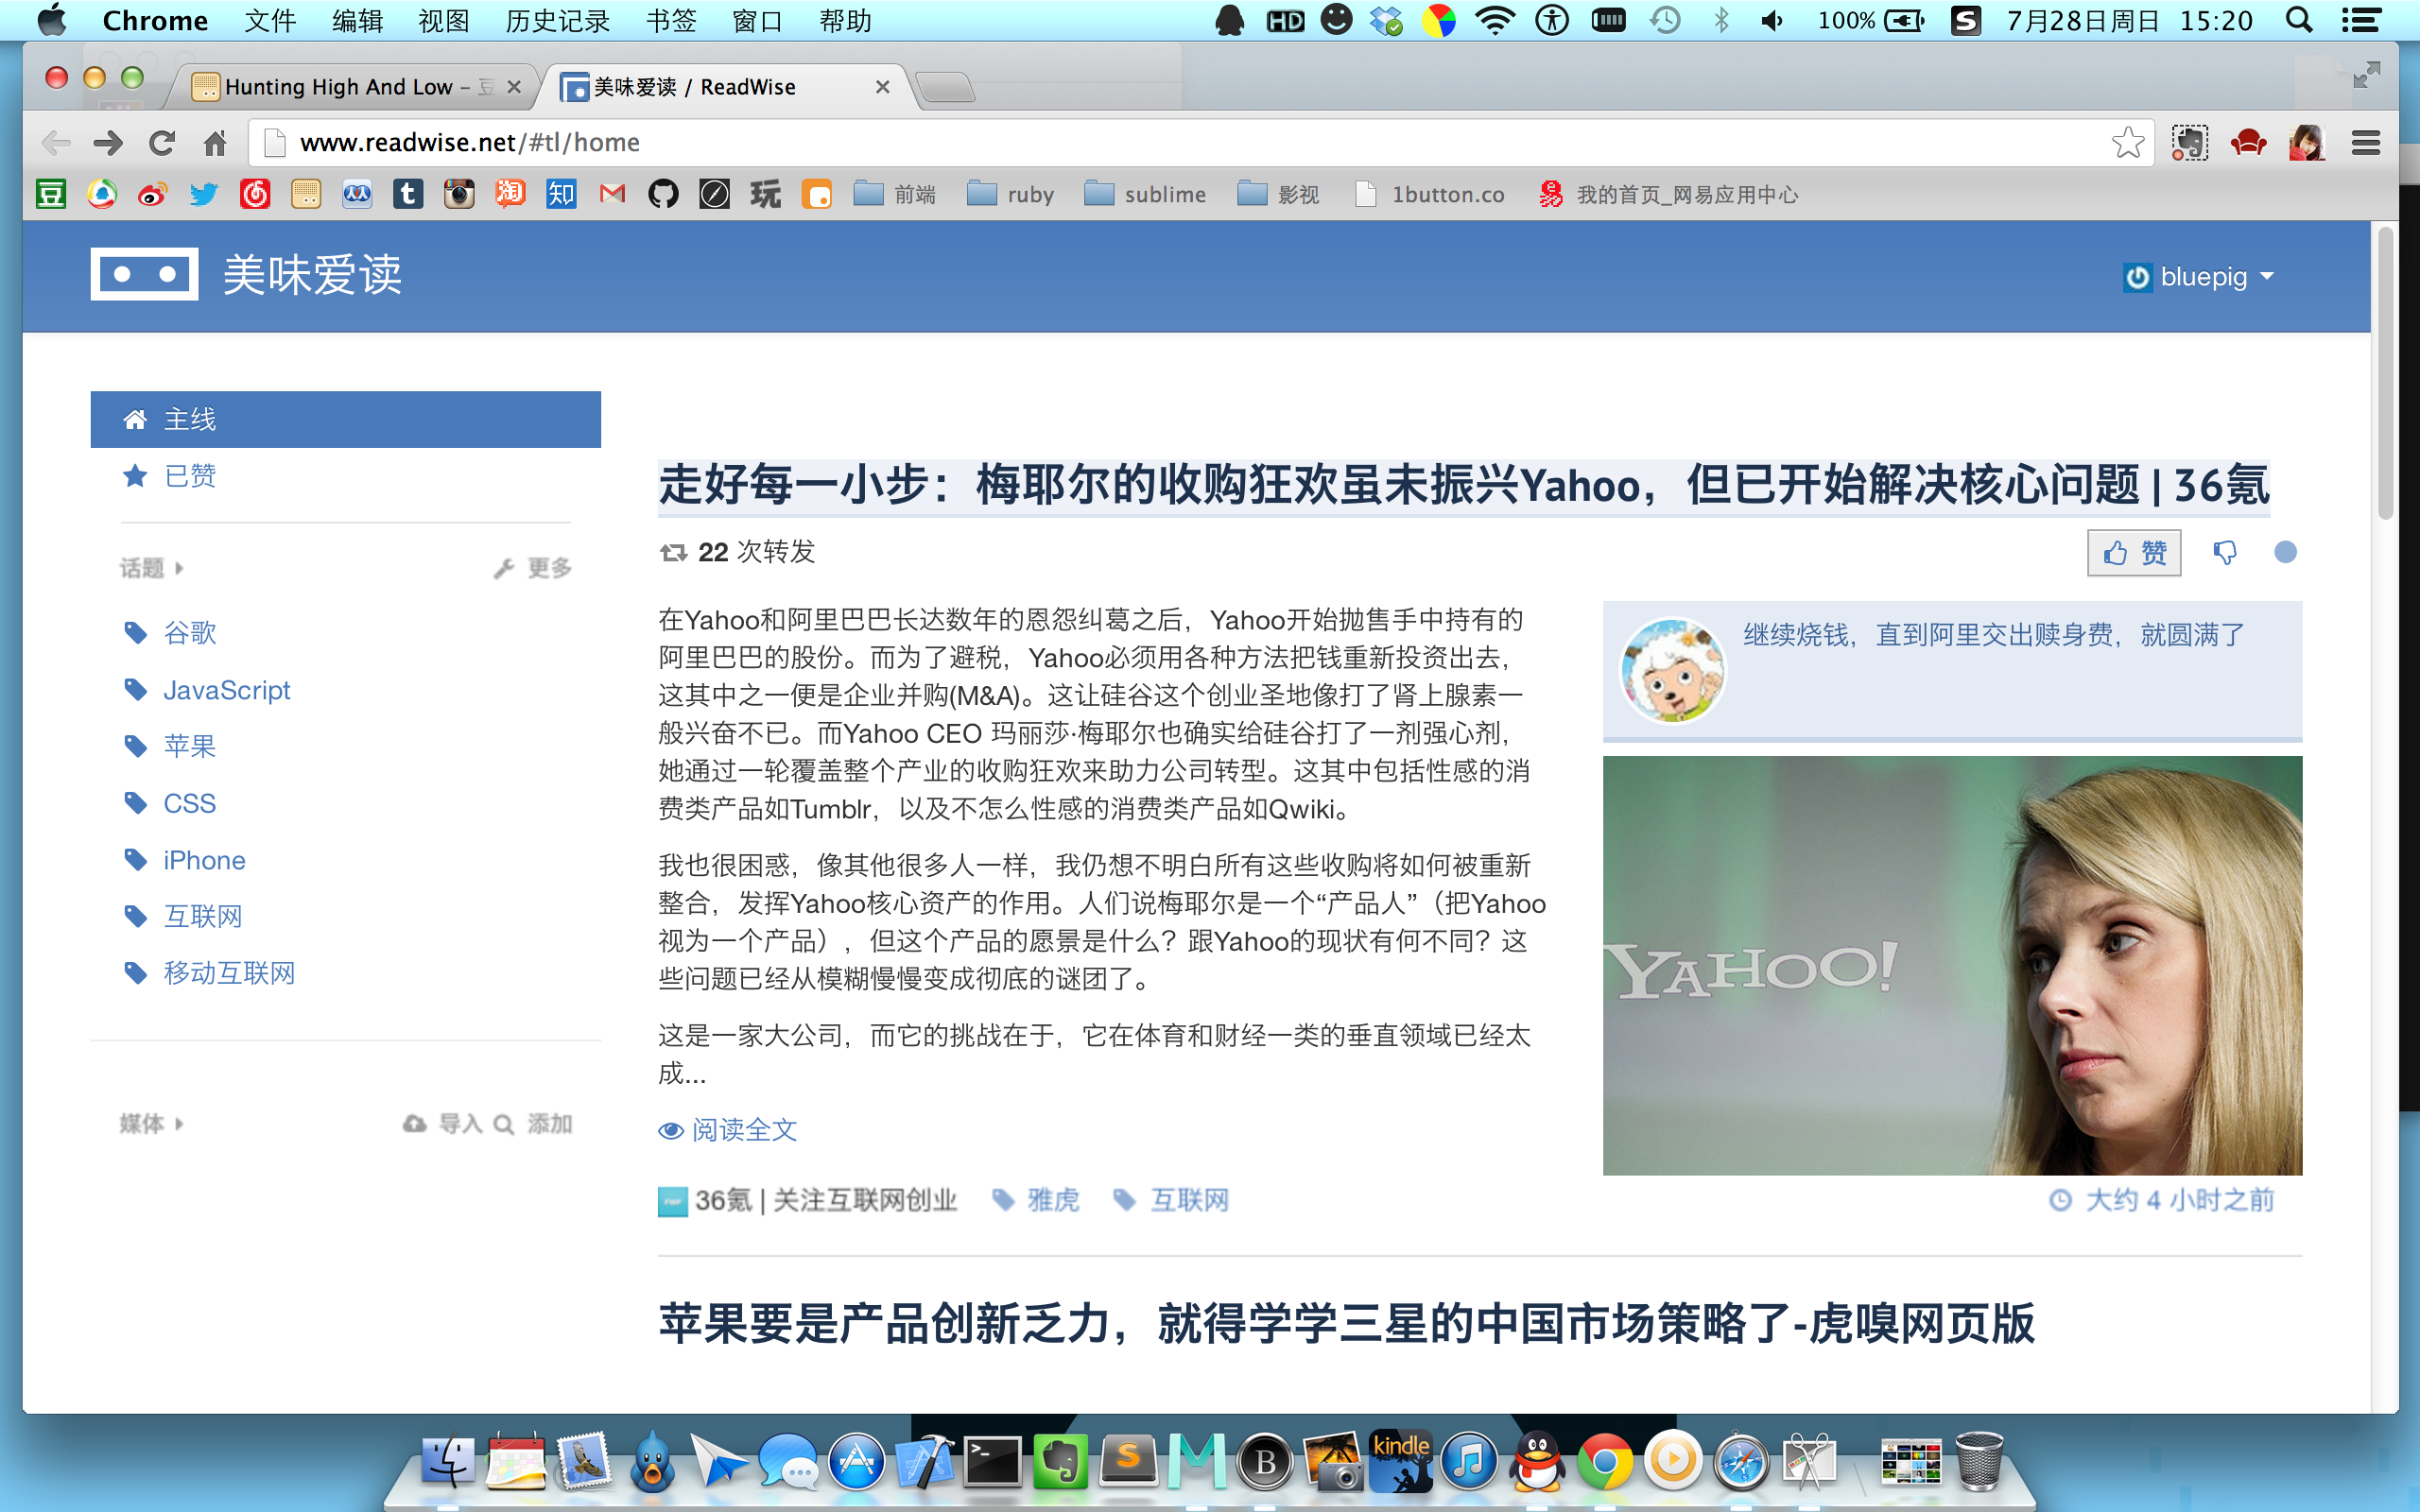
Task: Click the Yahoo article thumbnail image
Action: click(x=1951, y=965)
